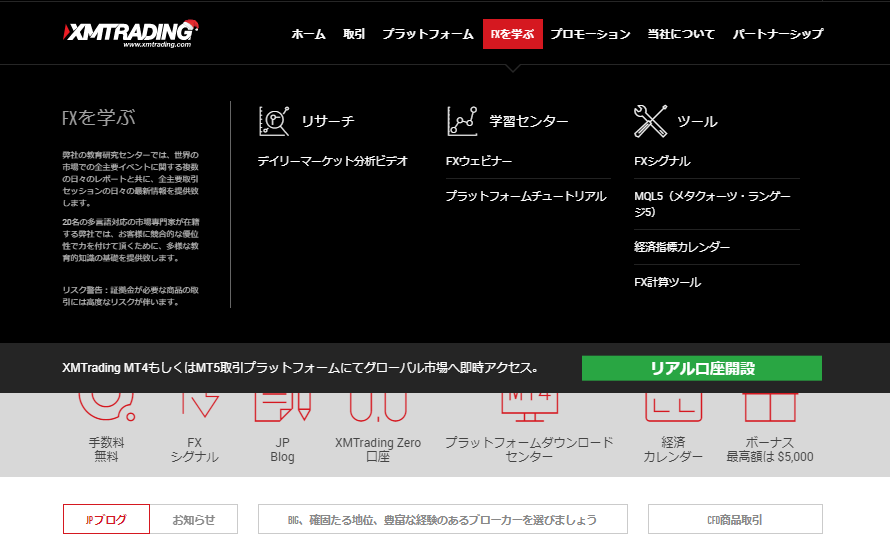Open プラットフォームチュートリアル link
Viewport: 890px width, 547px height.
526,196
